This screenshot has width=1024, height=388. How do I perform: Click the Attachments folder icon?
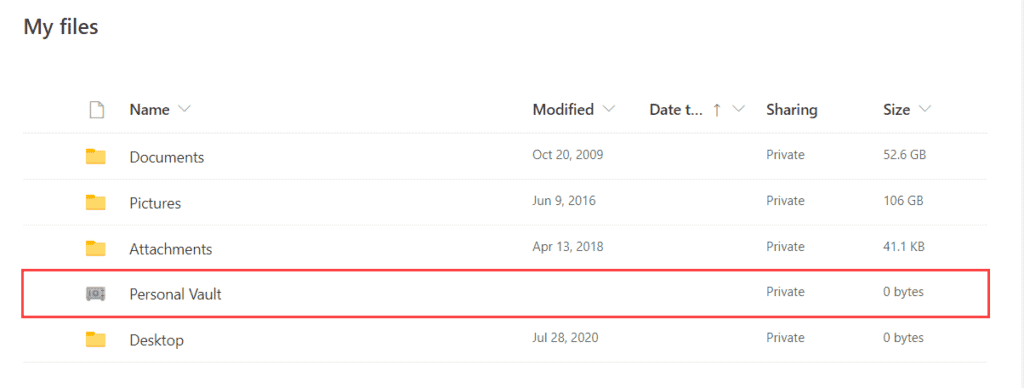pos(96,248)
